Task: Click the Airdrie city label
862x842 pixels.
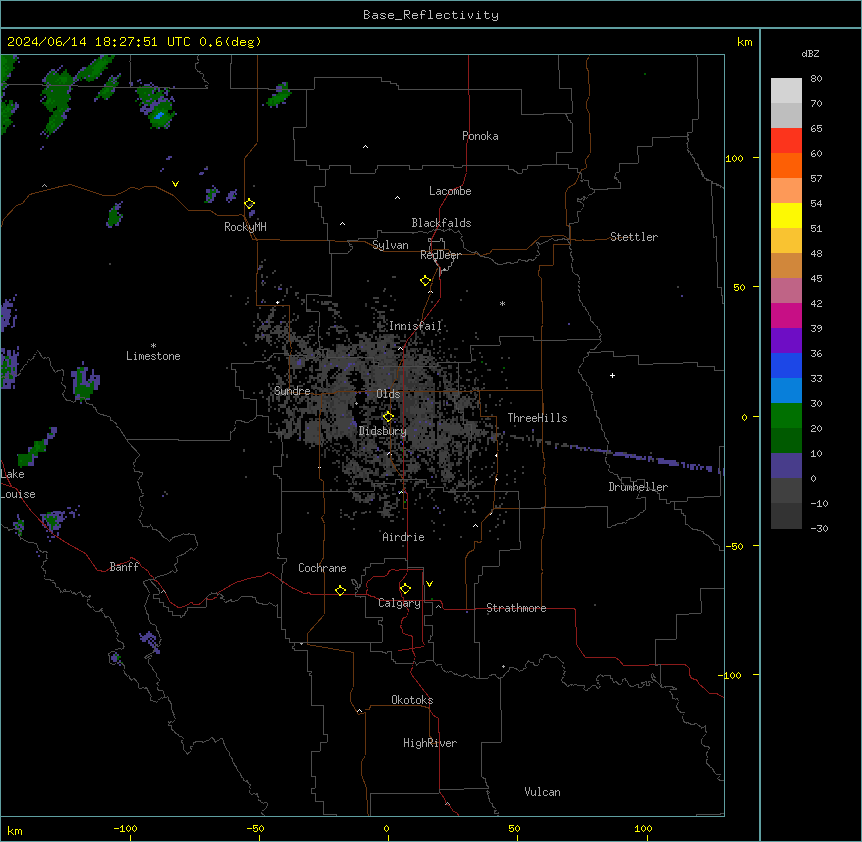Action: 403,537
